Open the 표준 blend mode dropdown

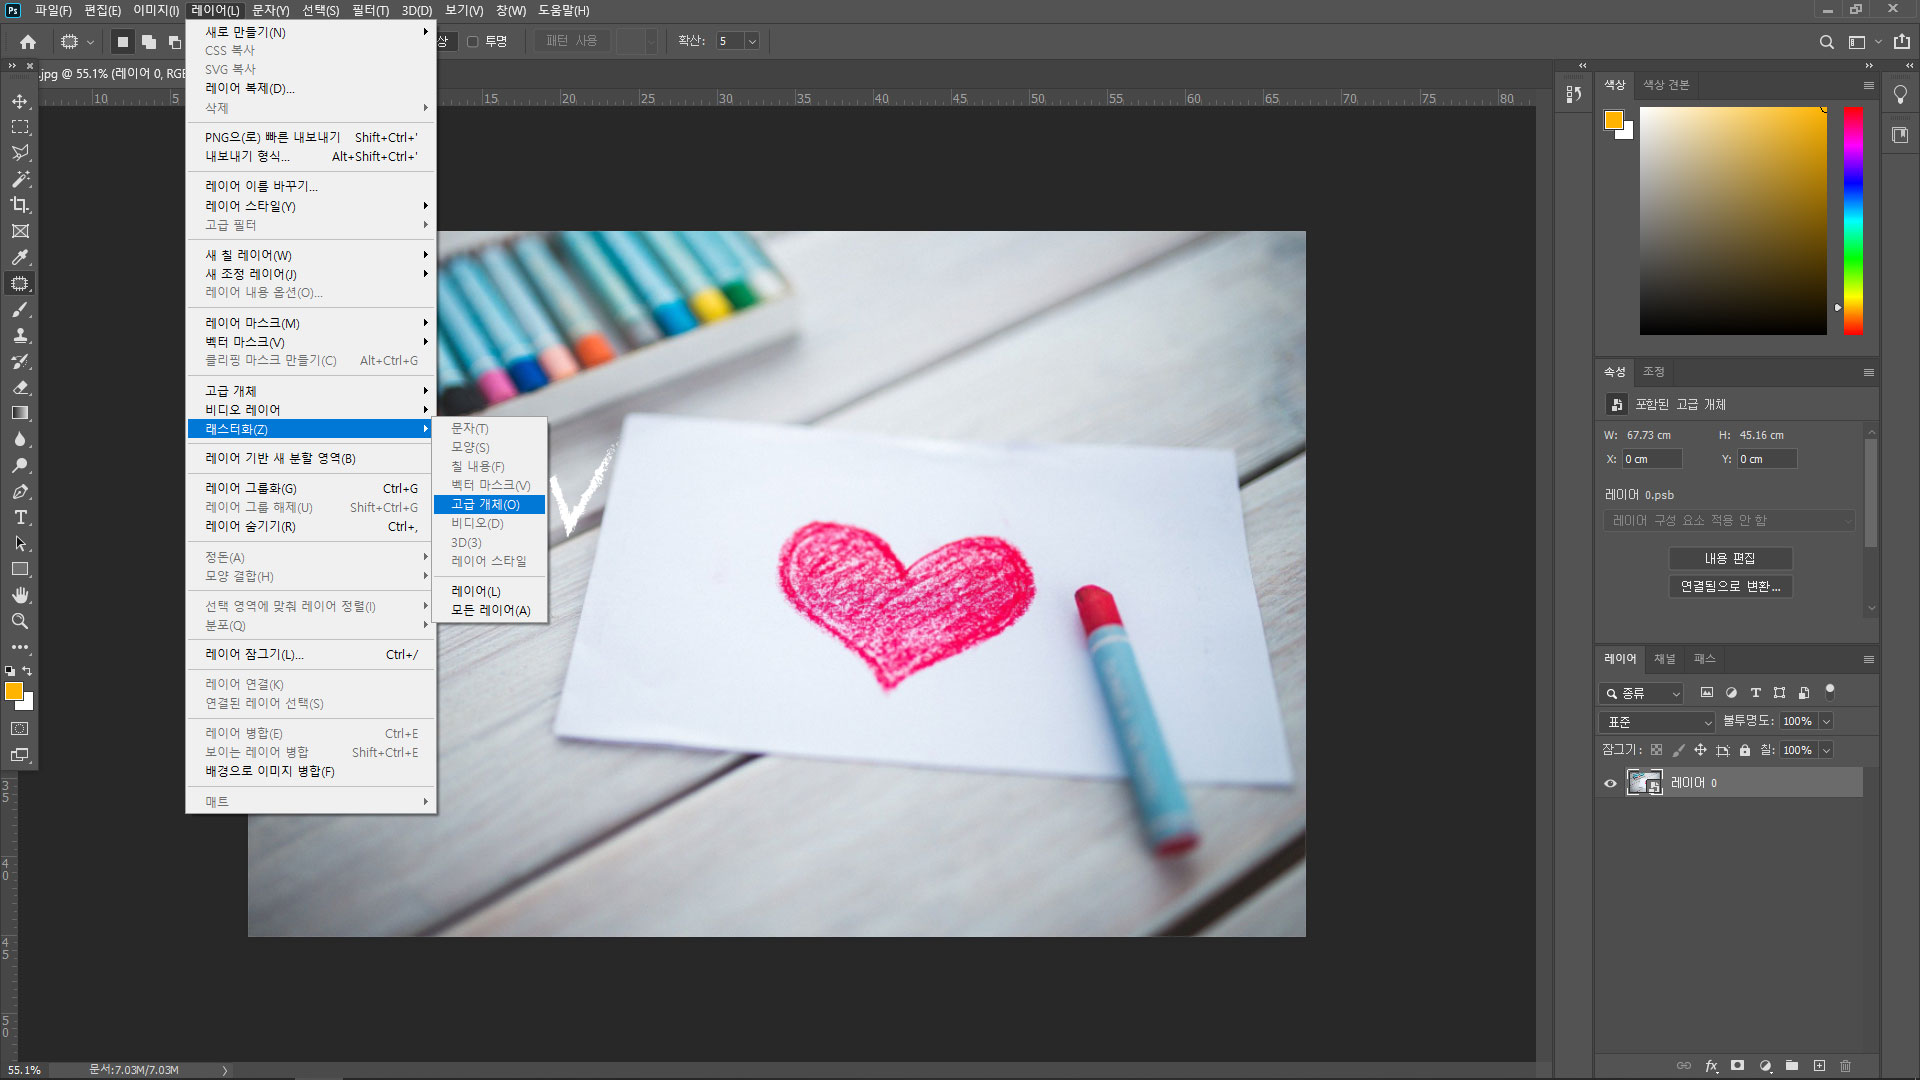tap(1657, 722)
